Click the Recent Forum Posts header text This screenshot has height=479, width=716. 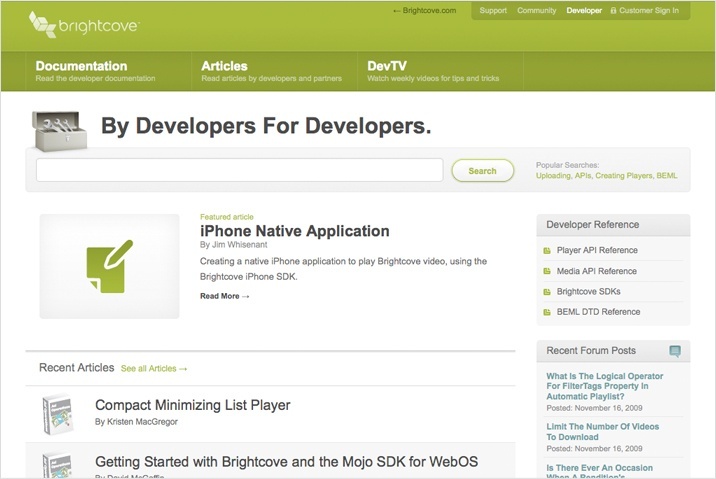(x=591, y=351)
